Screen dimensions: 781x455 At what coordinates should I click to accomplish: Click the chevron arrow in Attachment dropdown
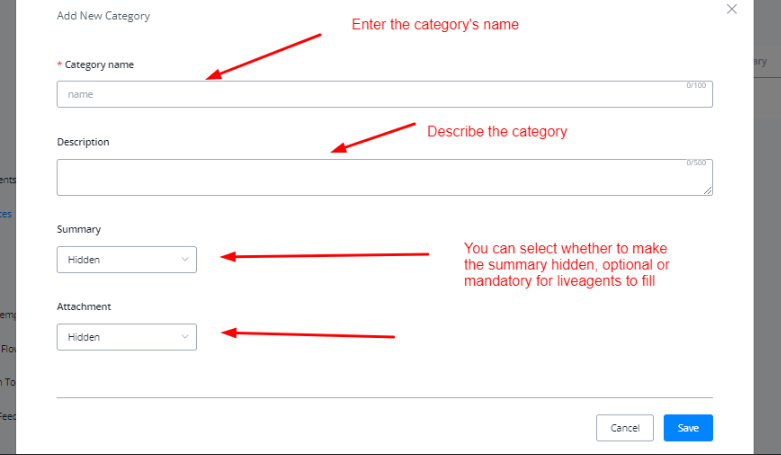point(185,337)
